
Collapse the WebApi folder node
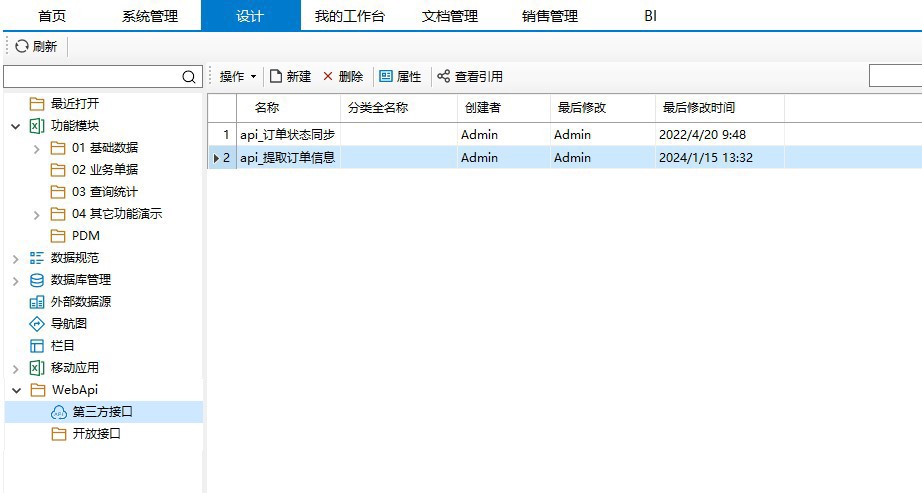point(15,390)
